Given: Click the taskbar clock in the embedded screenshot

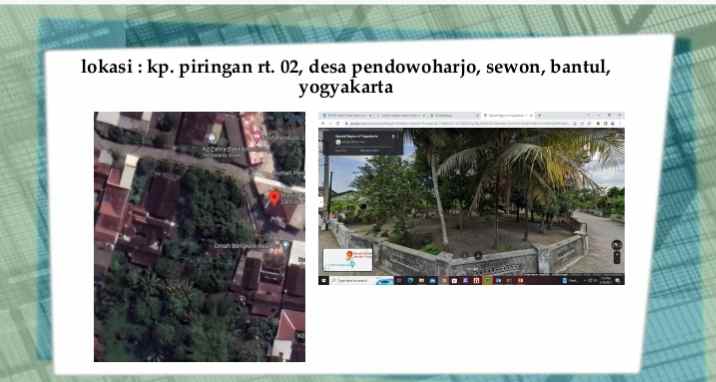Looking at the screenshot, I should pos(606,280).
